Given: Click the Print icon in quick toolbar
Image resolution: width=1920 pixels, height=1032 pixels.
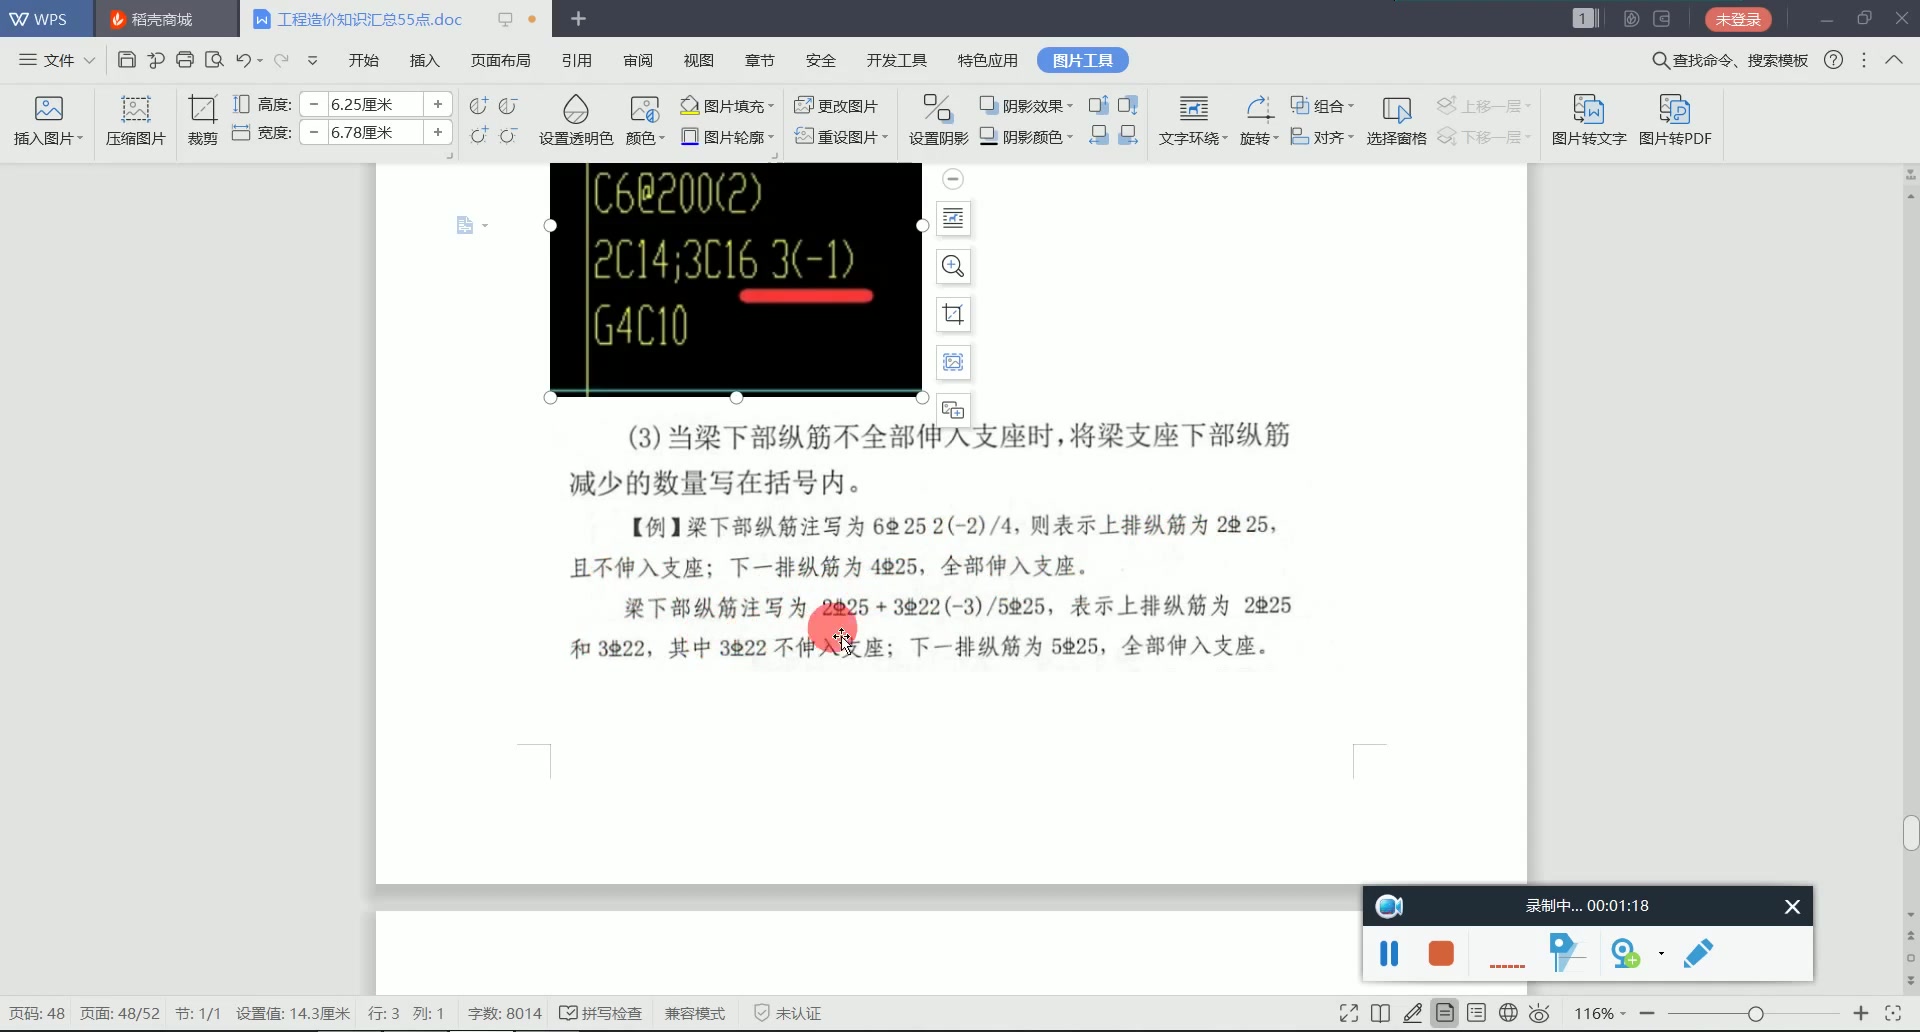Looking at the screenshot, I should click(184, 60).
